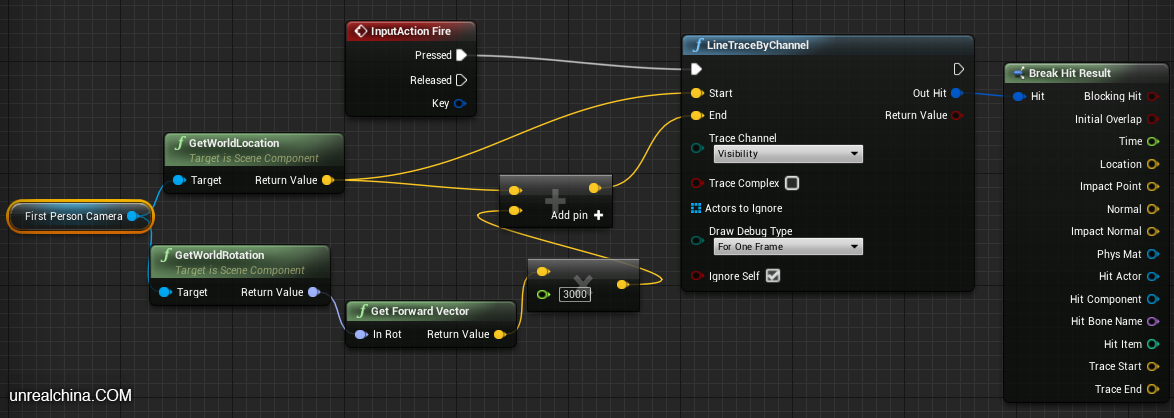The image size is (1174, 418).
Task: Click the Key output pin
Action: [460, 103]
